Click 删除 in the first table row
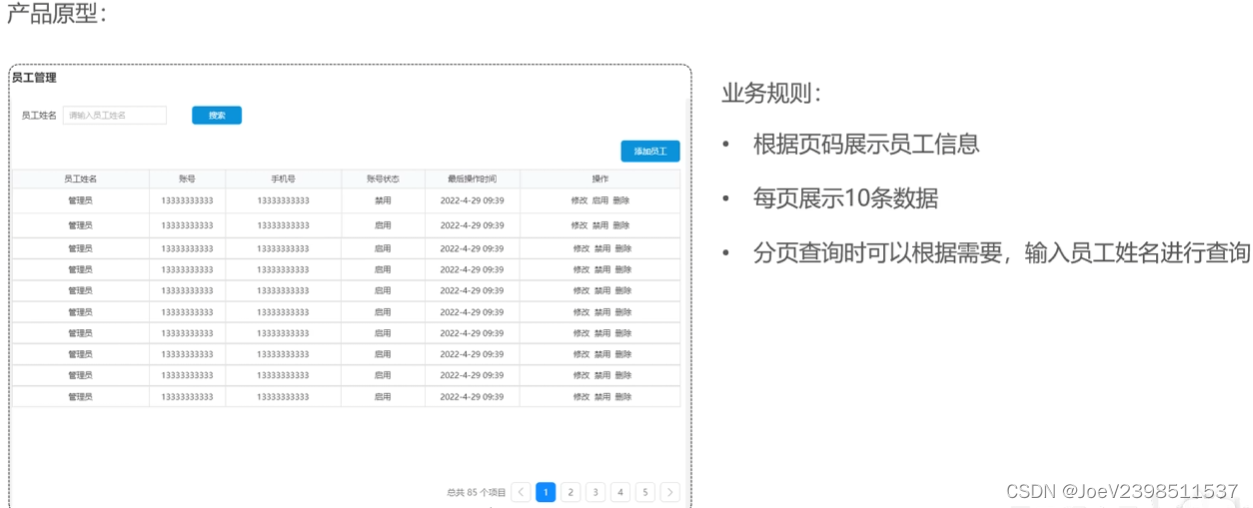This screenshot has width=1253, height=508. [x=622, y=201]
